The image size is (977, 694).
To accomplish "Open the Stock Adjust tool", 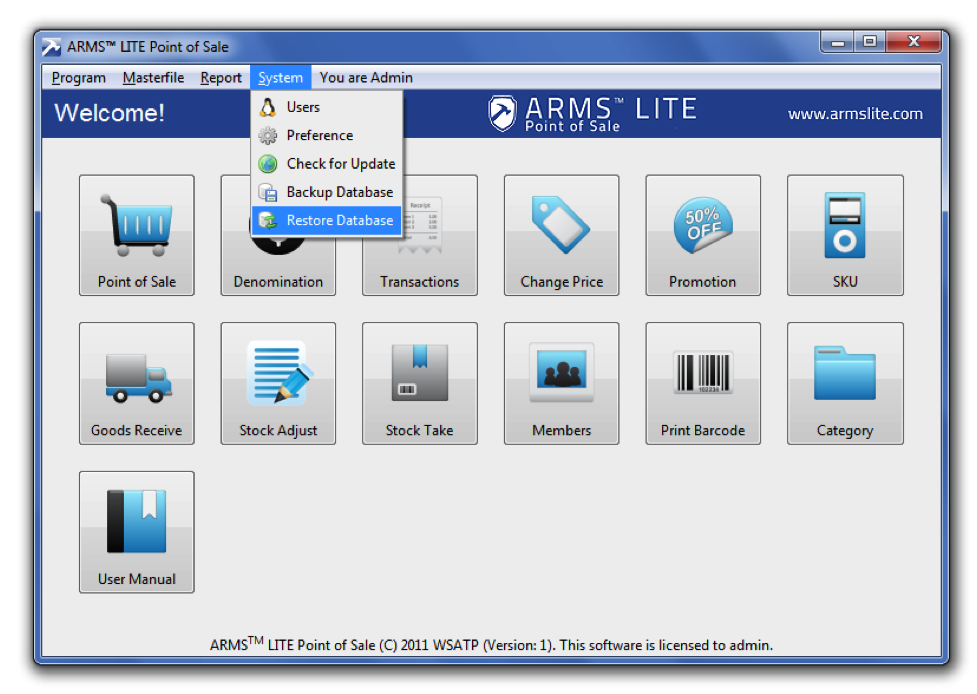I will [x=278, y=383].
